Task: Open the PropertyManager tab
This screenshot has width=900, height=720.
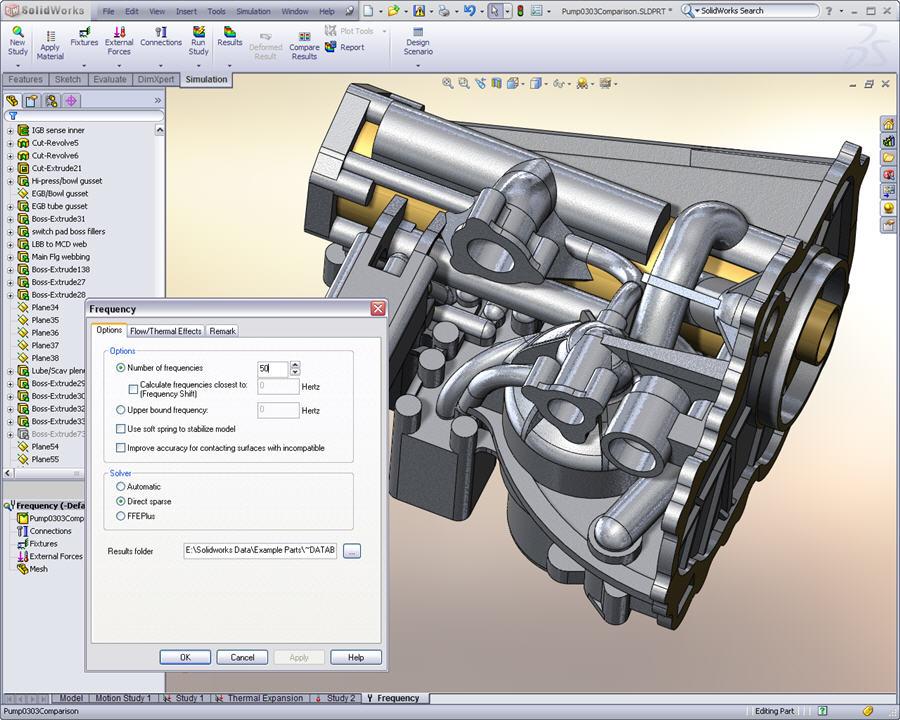Action: (32, 101)
